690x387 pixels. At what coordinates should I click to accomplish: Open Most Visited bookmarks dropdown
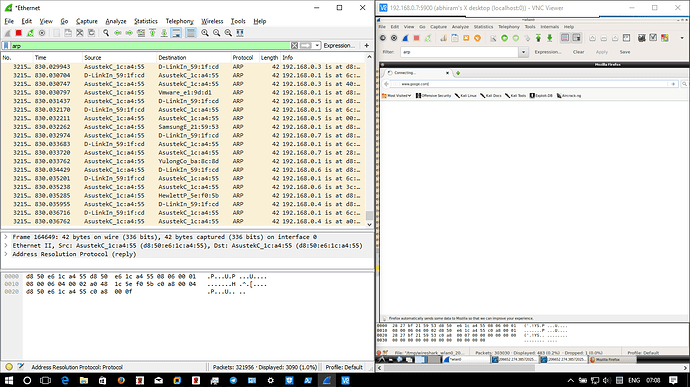(396, 96)
